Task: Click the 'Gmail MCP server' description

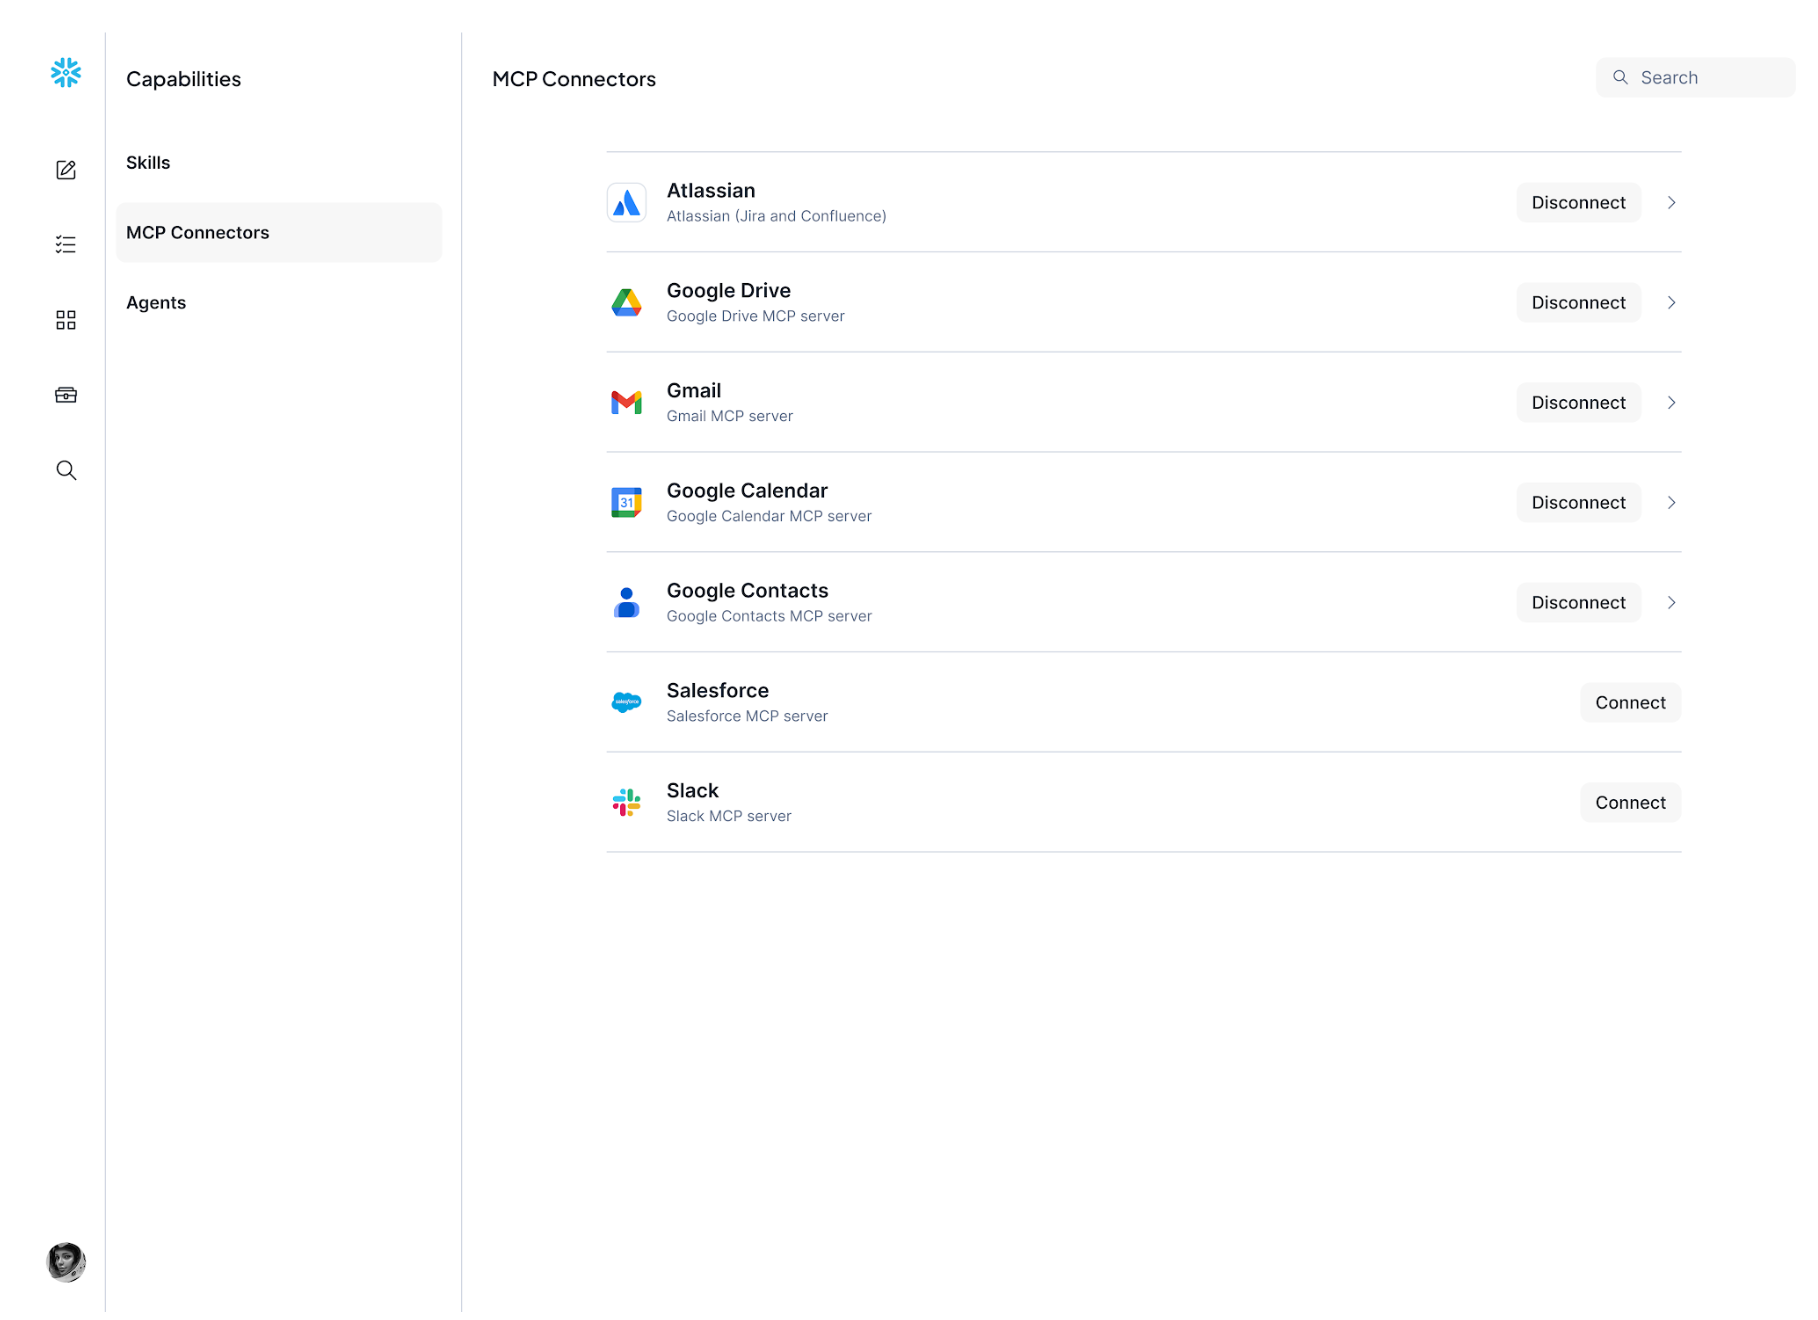Action: [x=730, y=417]
